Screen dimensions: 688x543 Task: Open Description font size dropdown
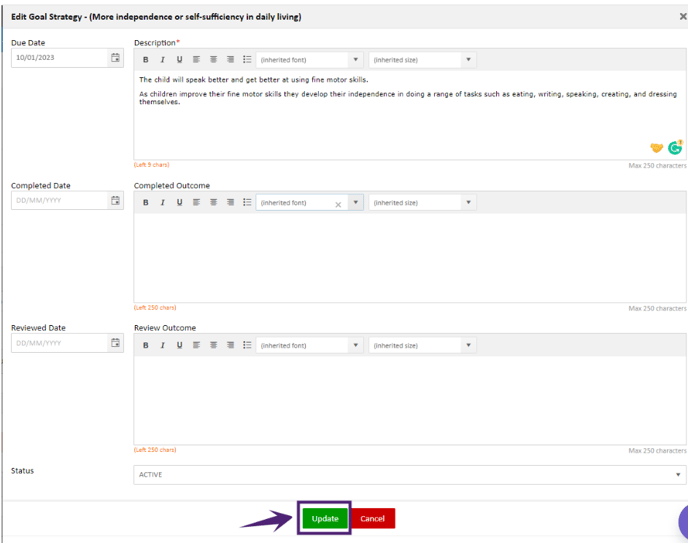423,60
